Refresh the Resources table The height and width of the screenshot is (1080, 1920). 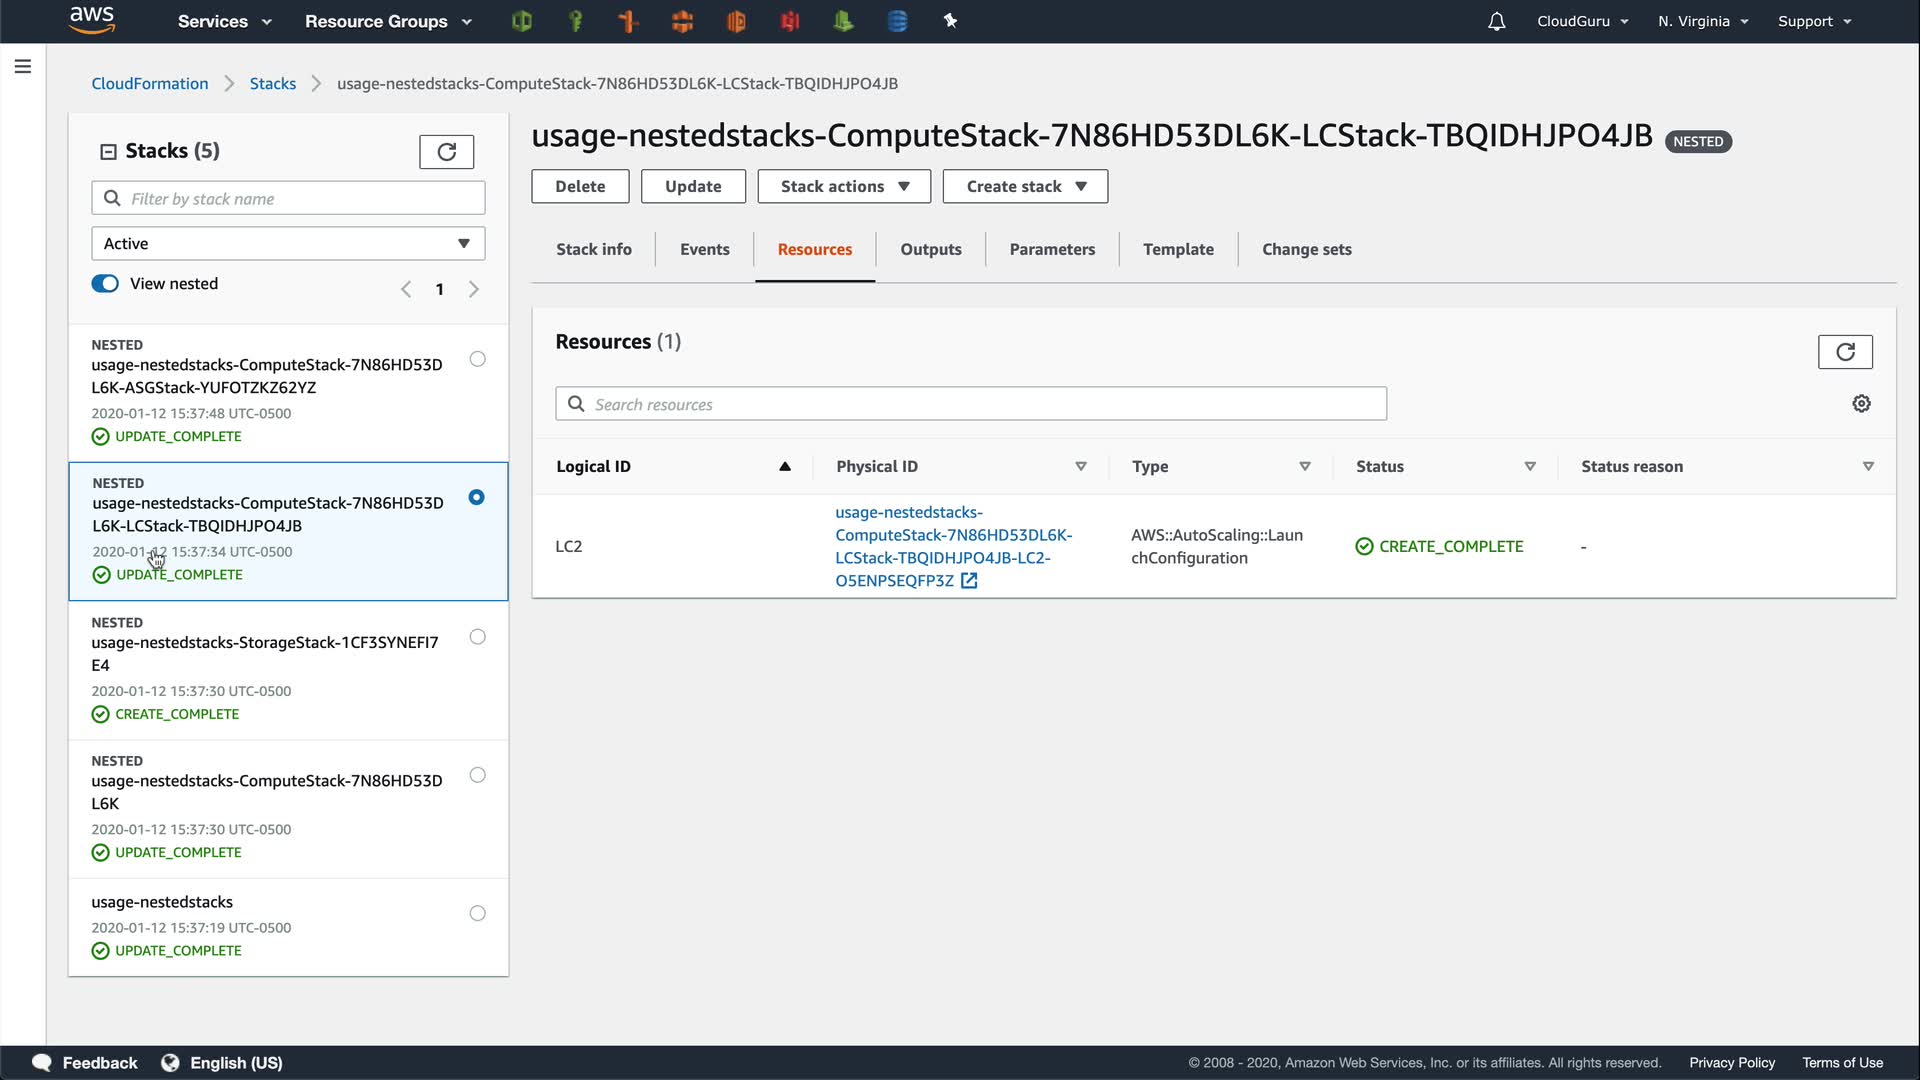(x=1844, y=352)
